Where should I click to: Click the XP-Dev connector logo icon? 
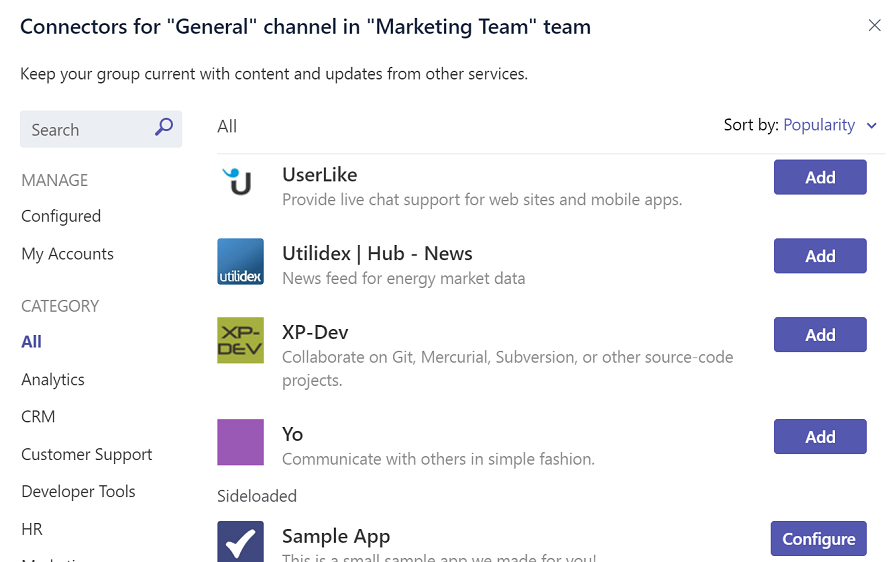coord(240,340)
